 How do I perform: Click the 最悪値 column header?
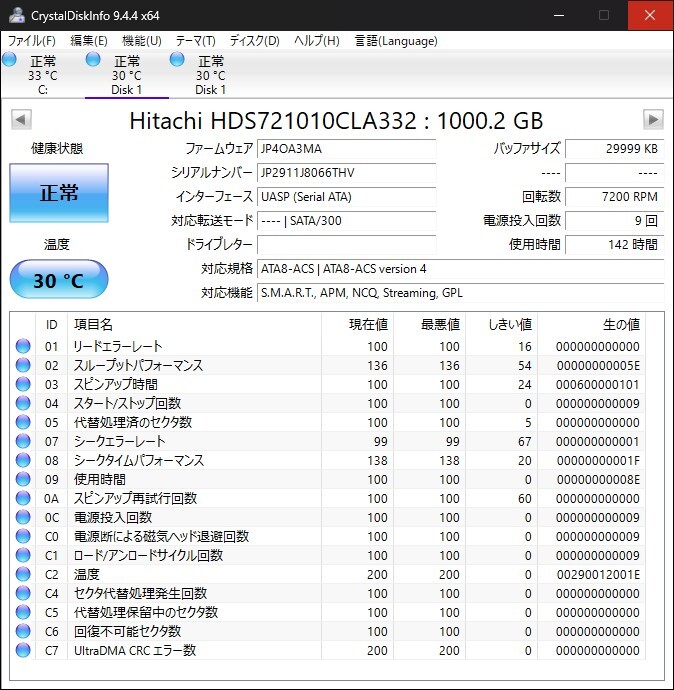(430, 325)
